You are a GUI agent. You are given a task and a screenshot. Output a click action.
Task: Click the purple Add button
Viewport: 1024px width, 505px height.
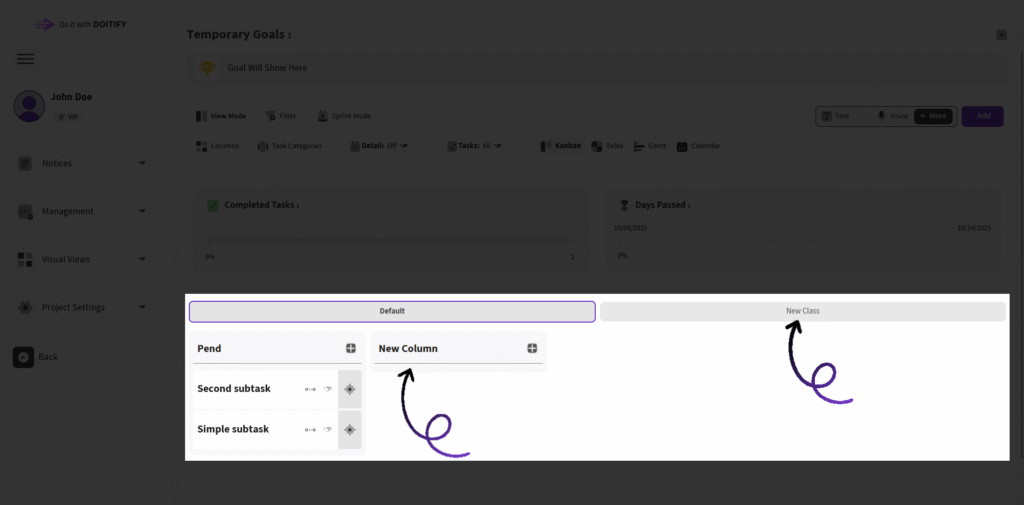[x=982, y=116]
